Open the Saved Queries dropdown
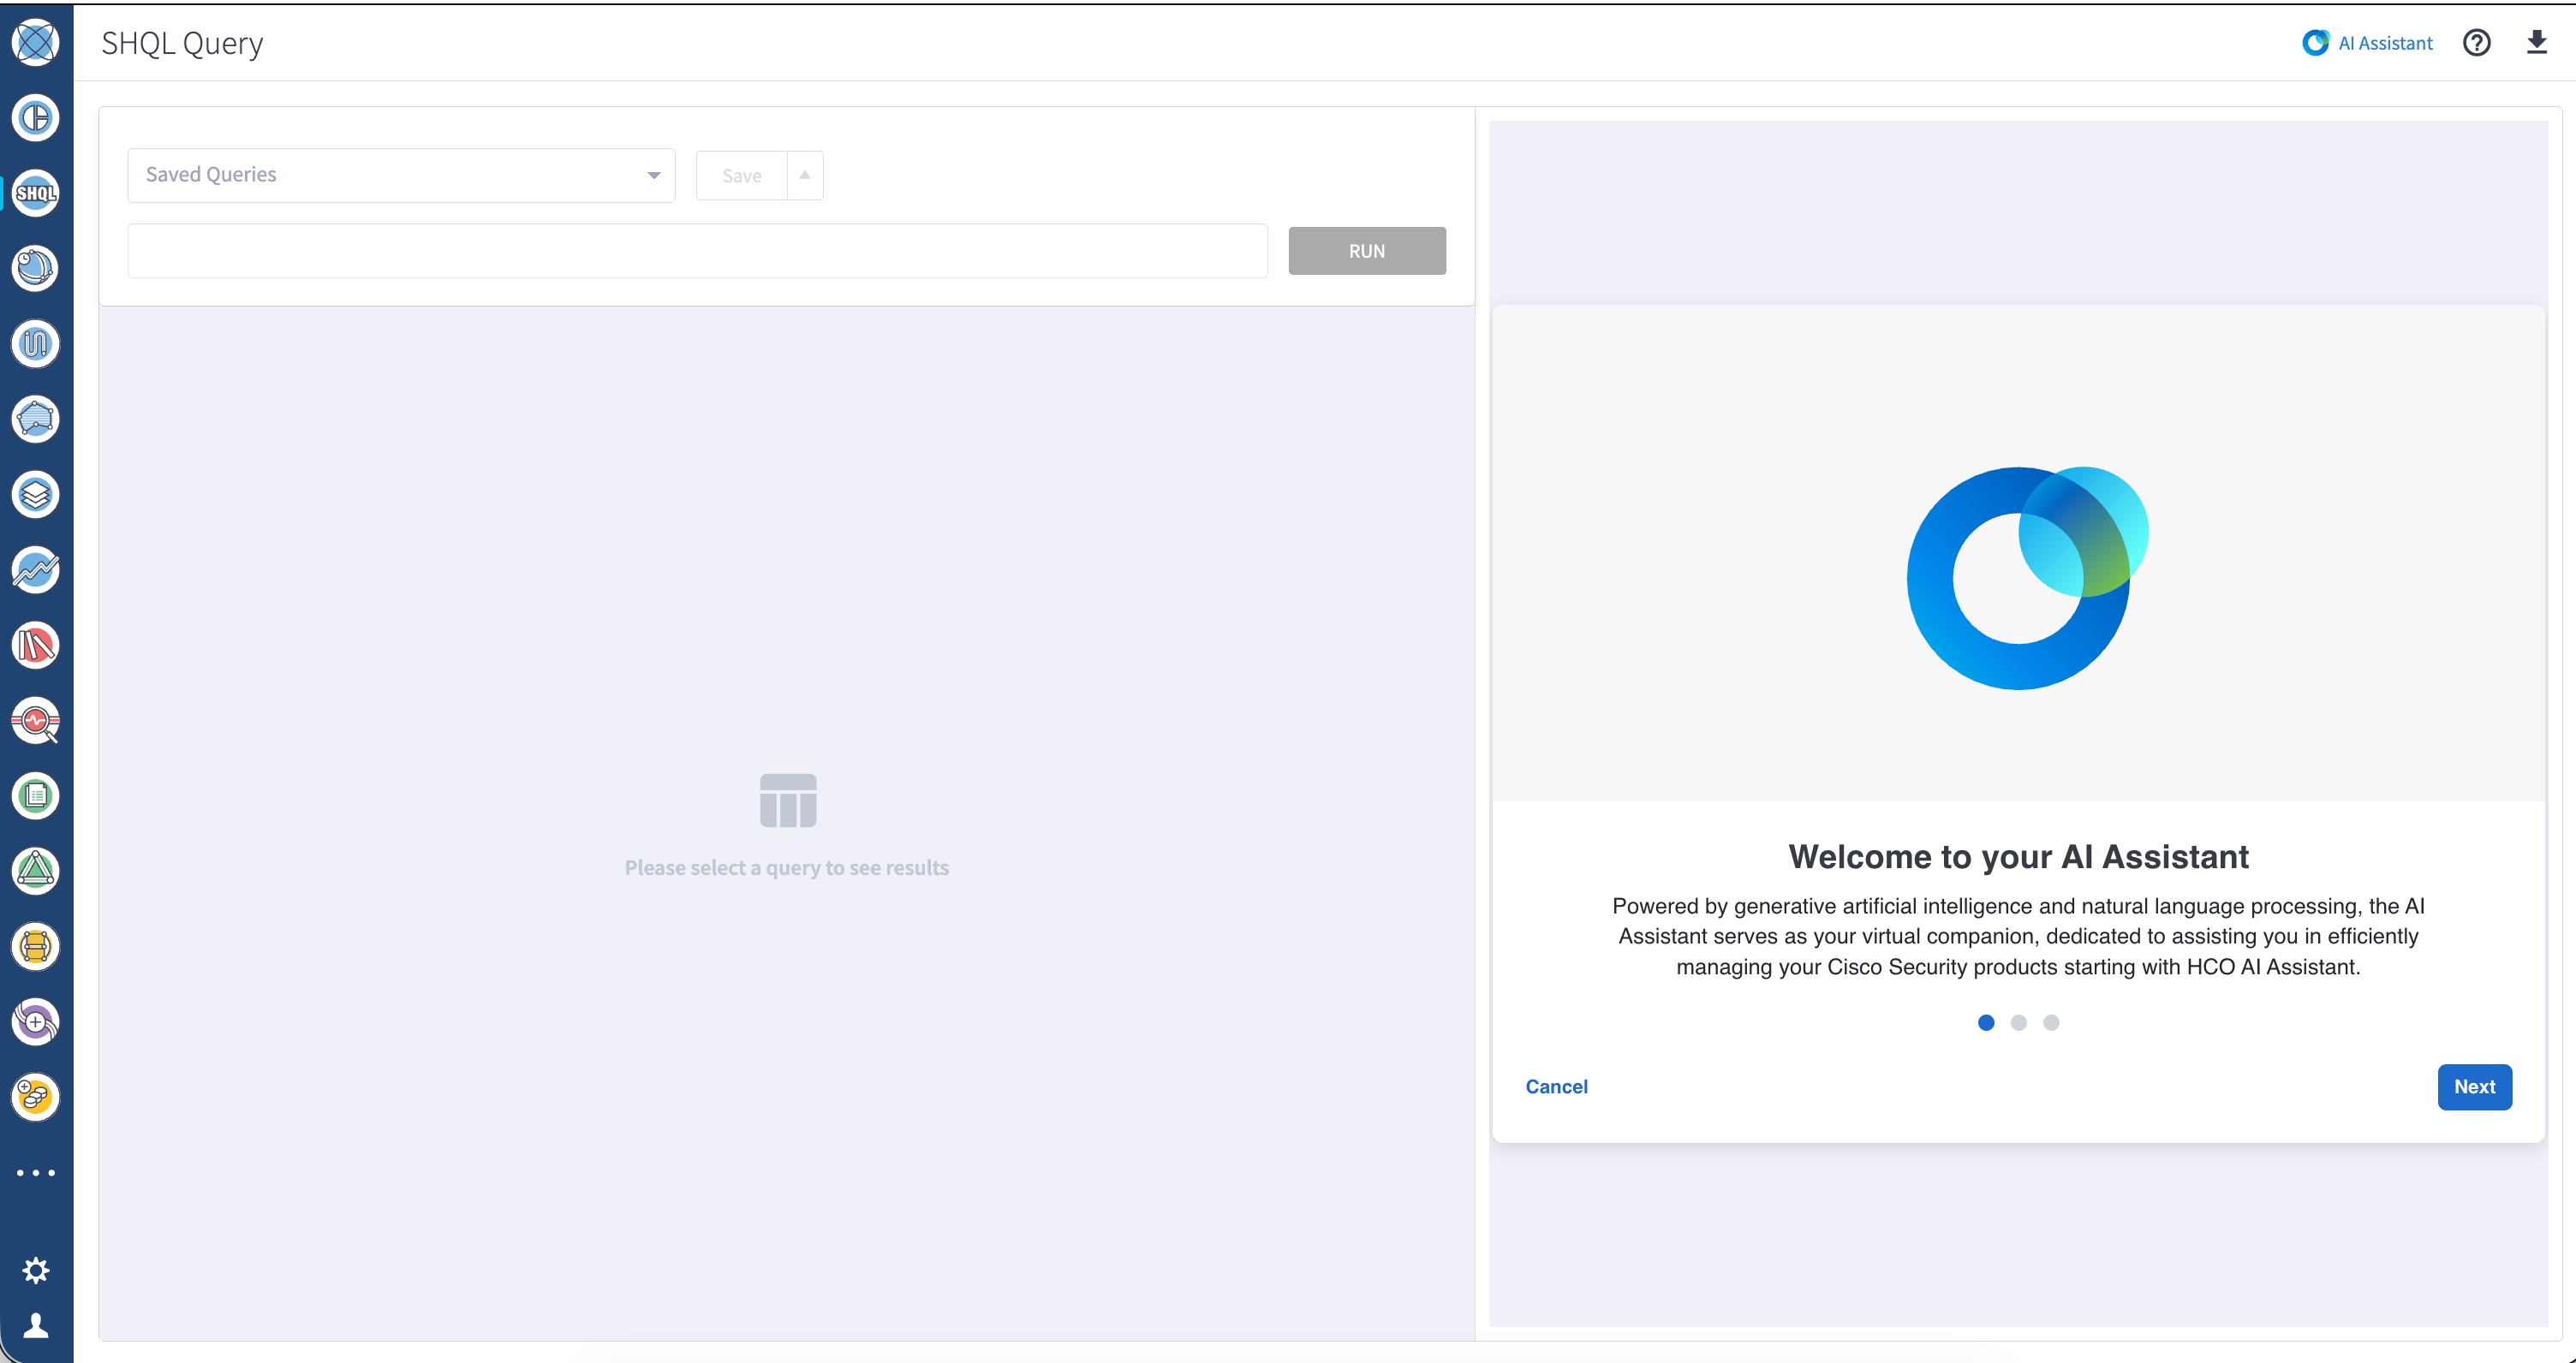 [401, 175]
